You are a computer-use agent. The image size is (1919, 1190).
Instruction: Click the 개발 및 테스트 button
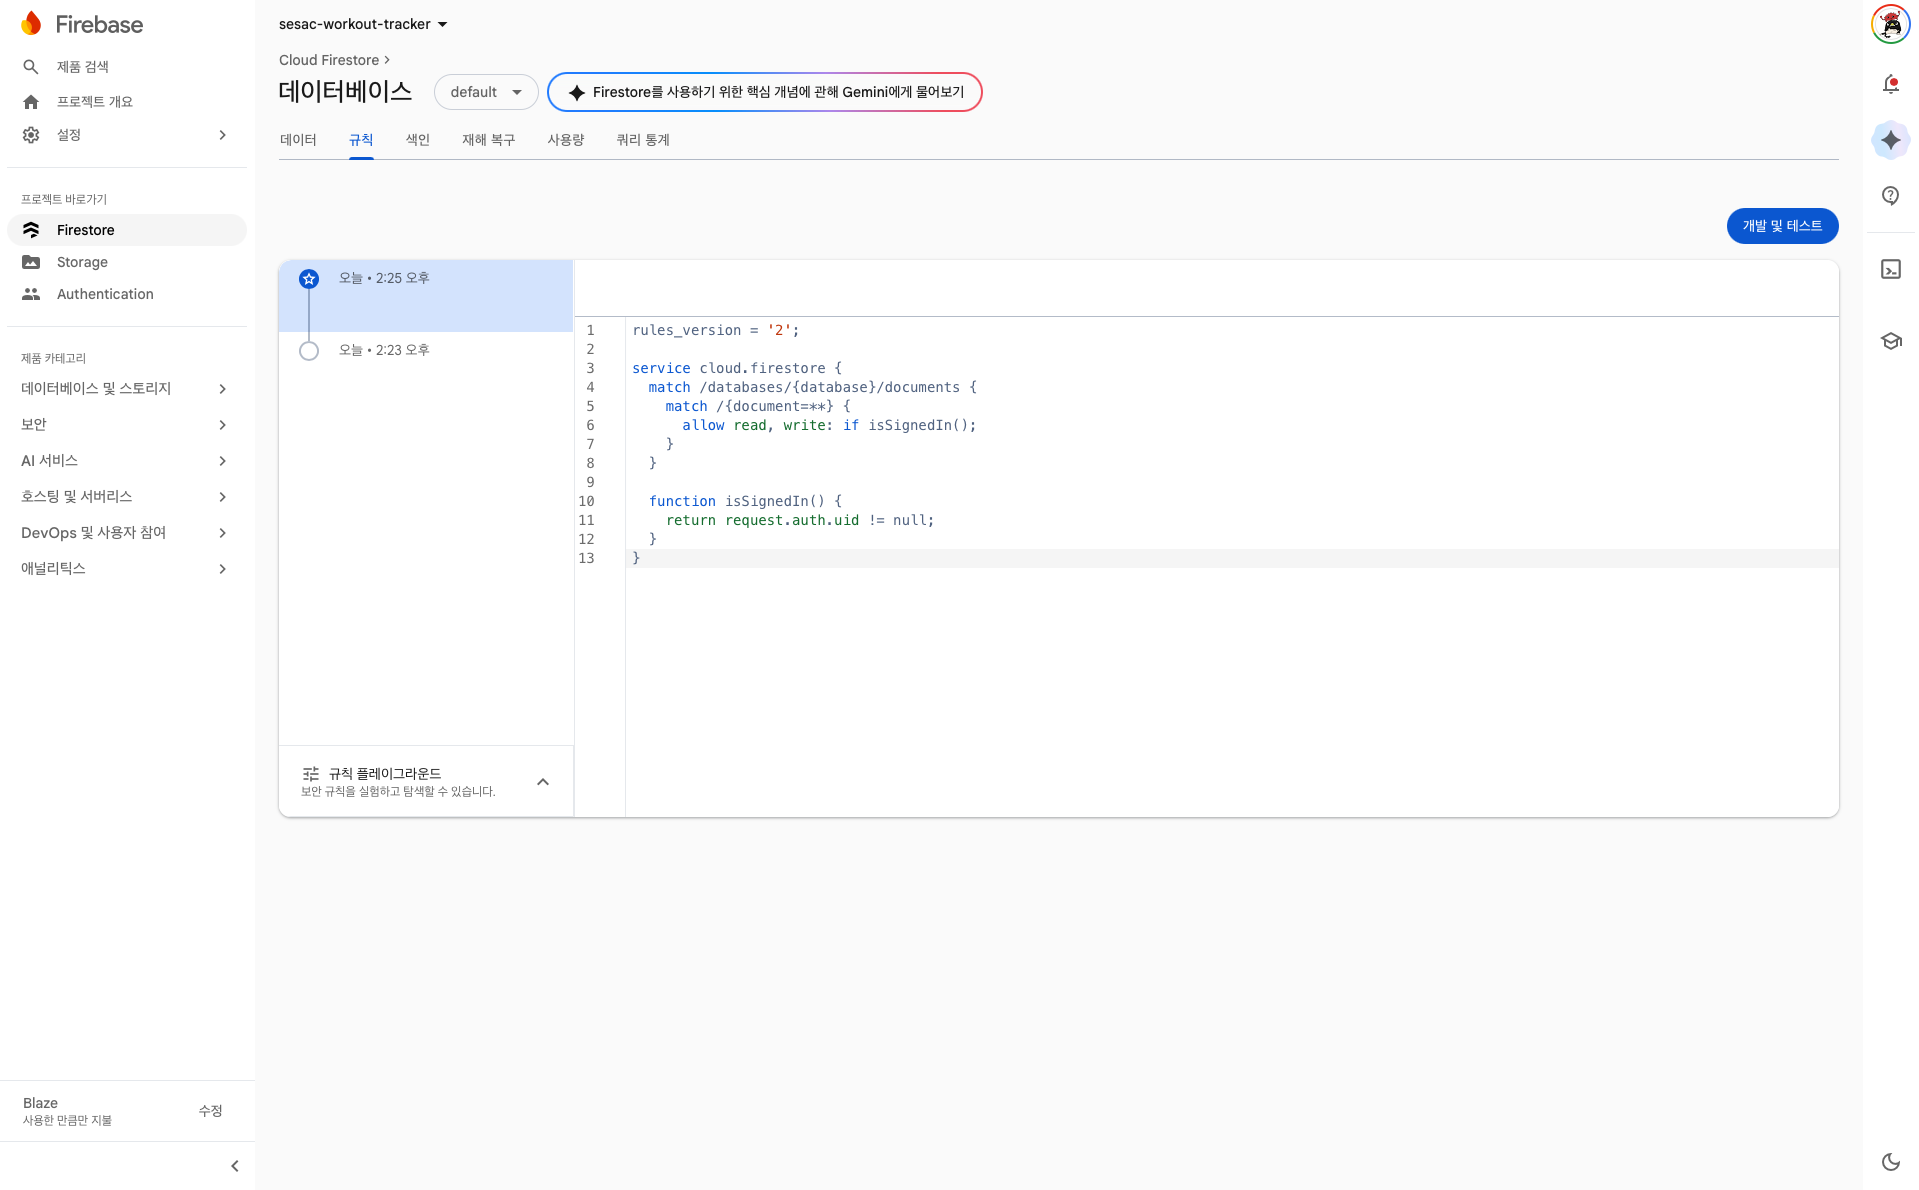point(1782,226)
